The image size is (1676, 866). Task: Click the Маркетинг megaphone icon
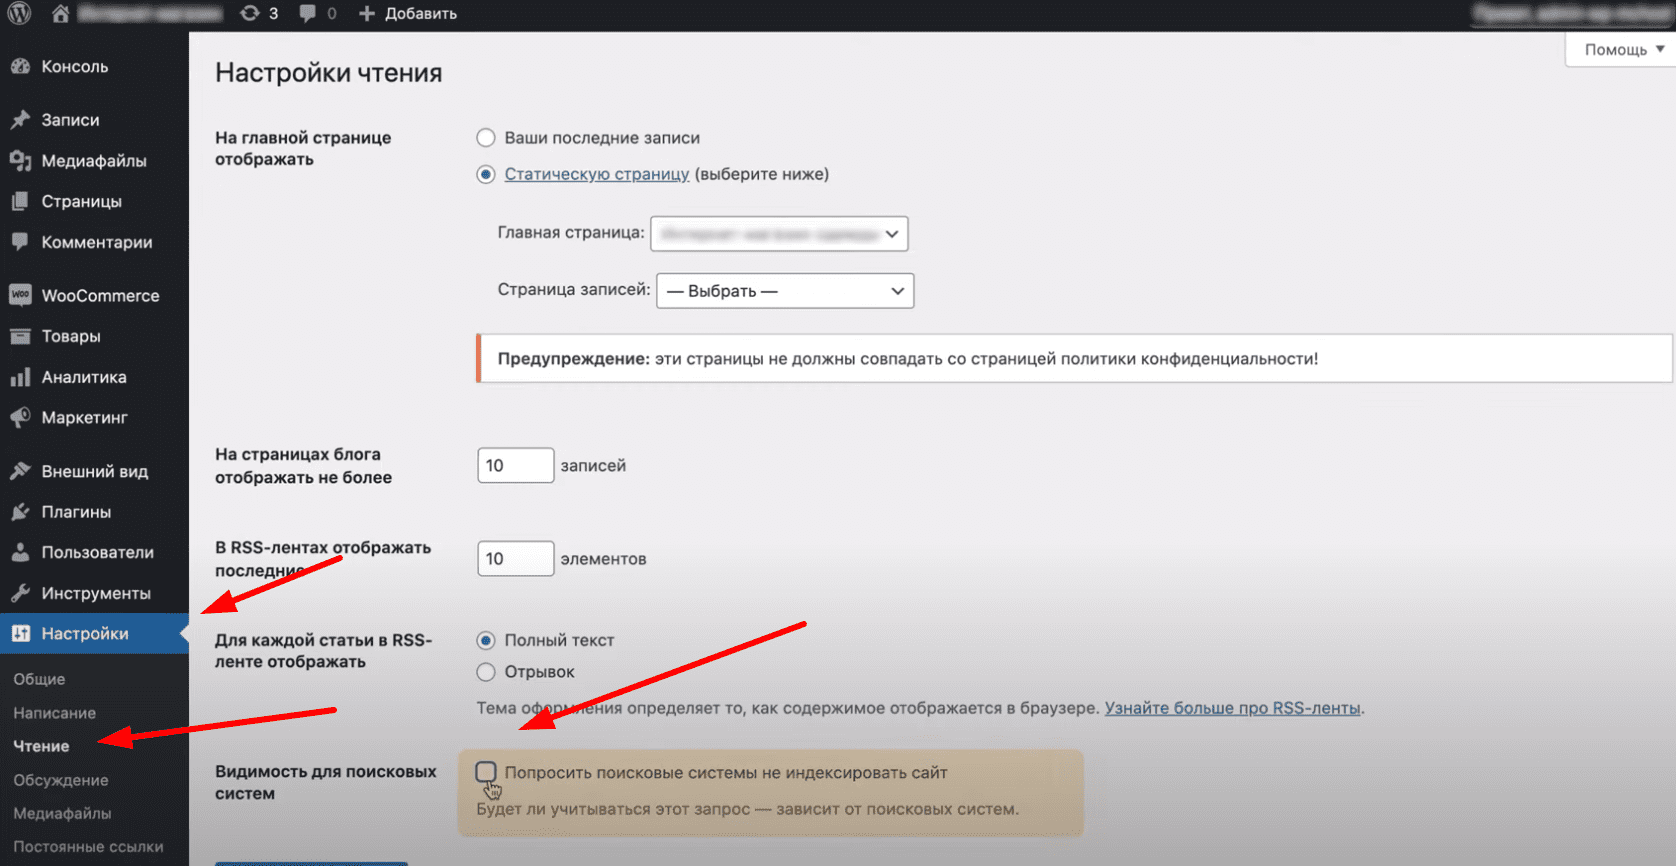pyautogui.click(x=20, y=418)
